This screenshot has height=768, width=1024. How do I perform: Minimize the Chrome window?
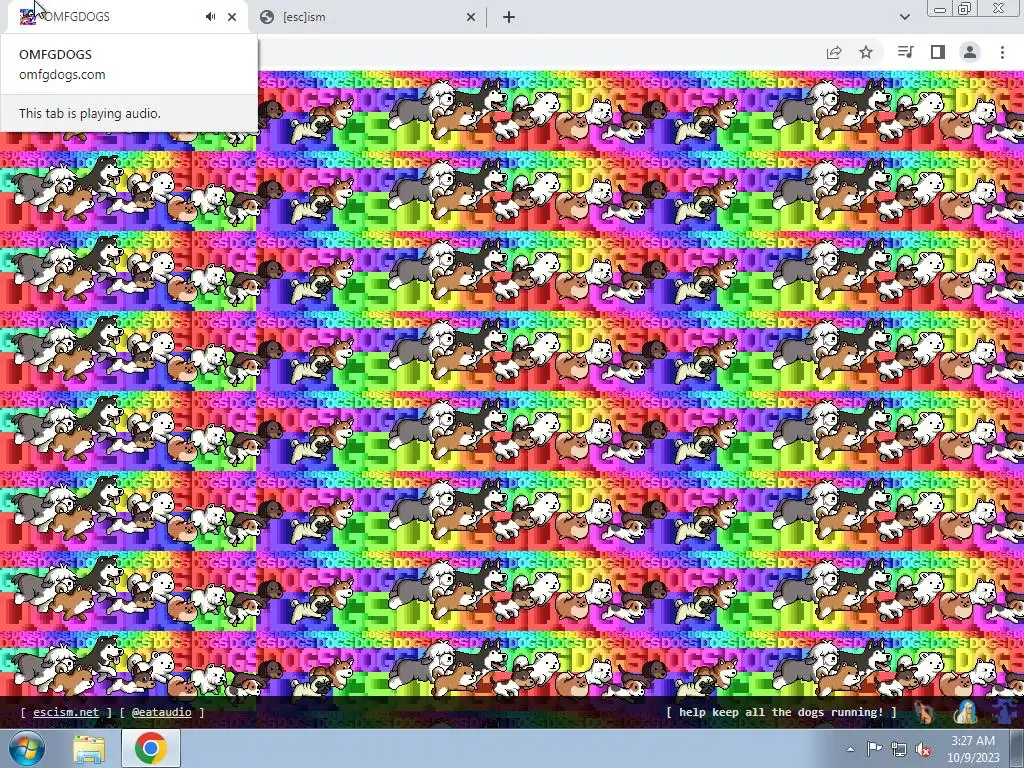tap(940, 9)
